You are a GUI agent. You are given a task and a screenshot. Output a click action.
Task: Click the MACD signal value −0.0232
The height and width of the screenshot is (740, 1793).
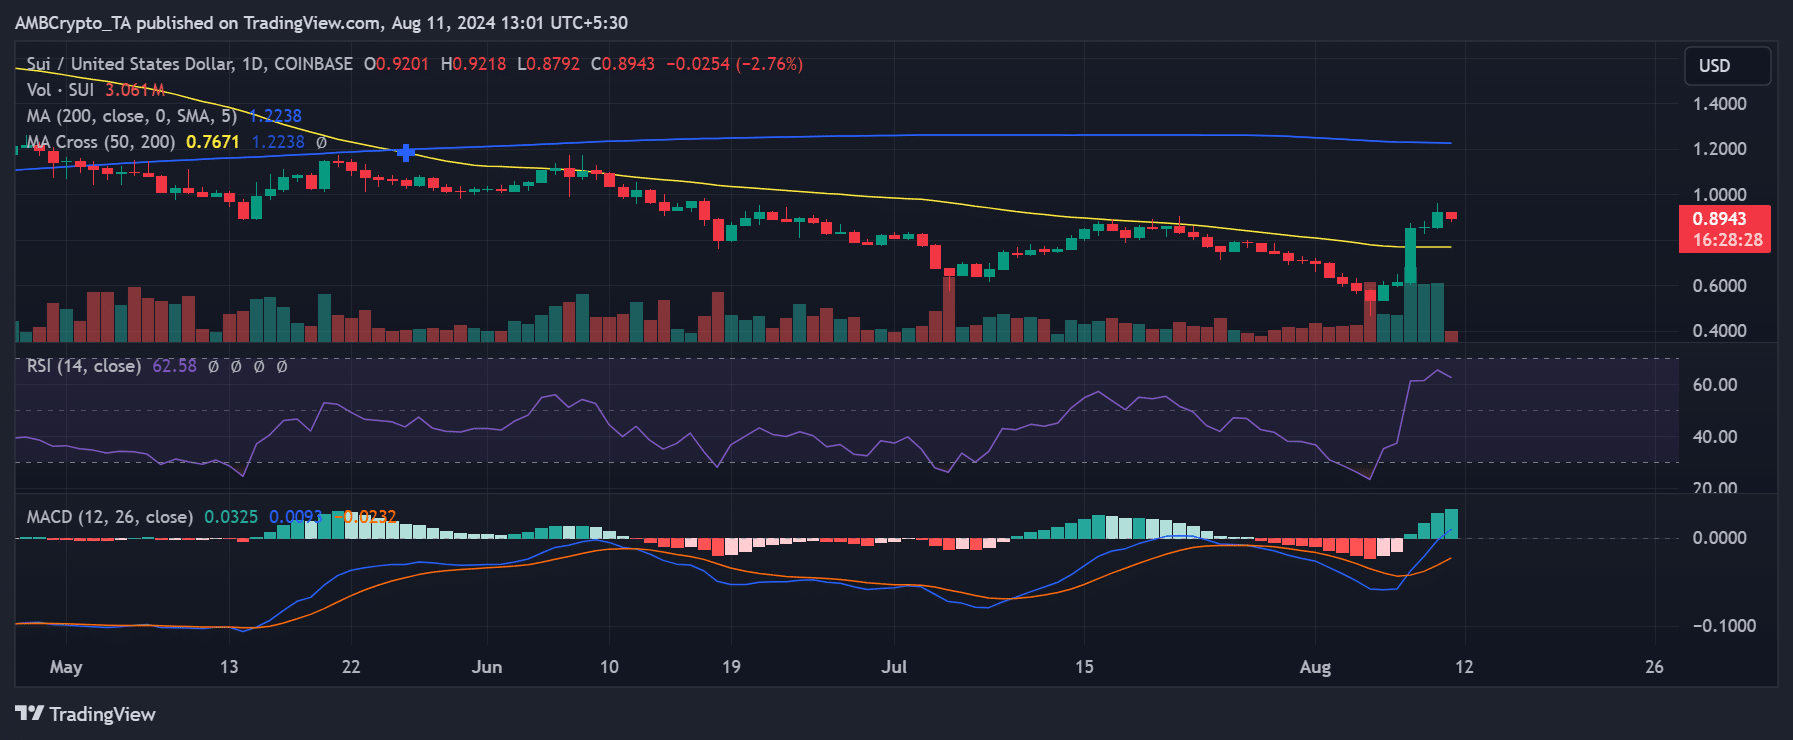click(364, 517)
